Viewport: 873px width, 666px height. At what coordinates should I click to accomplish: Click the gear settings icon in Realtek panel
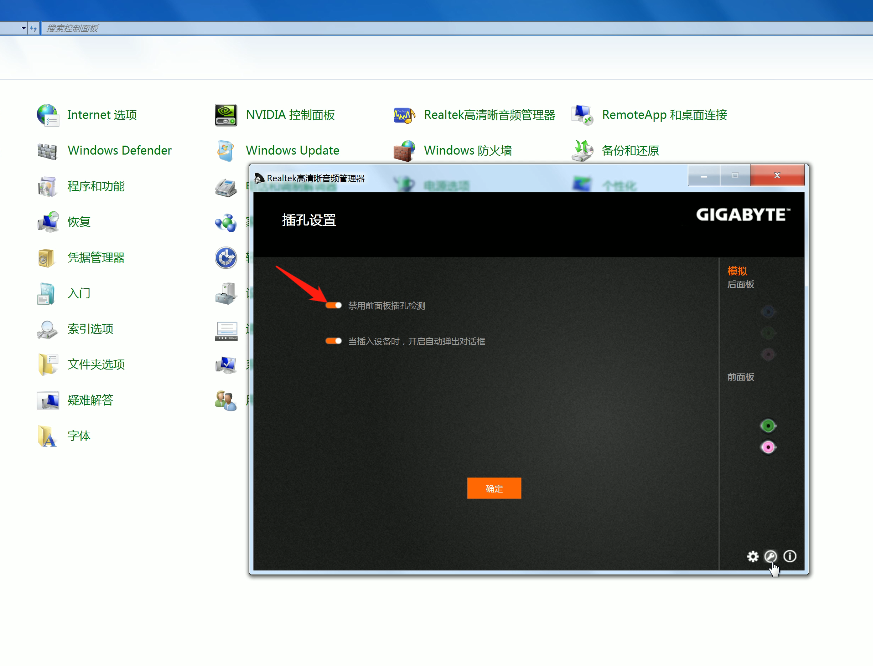pyautogui.click(x=753, y=556)
